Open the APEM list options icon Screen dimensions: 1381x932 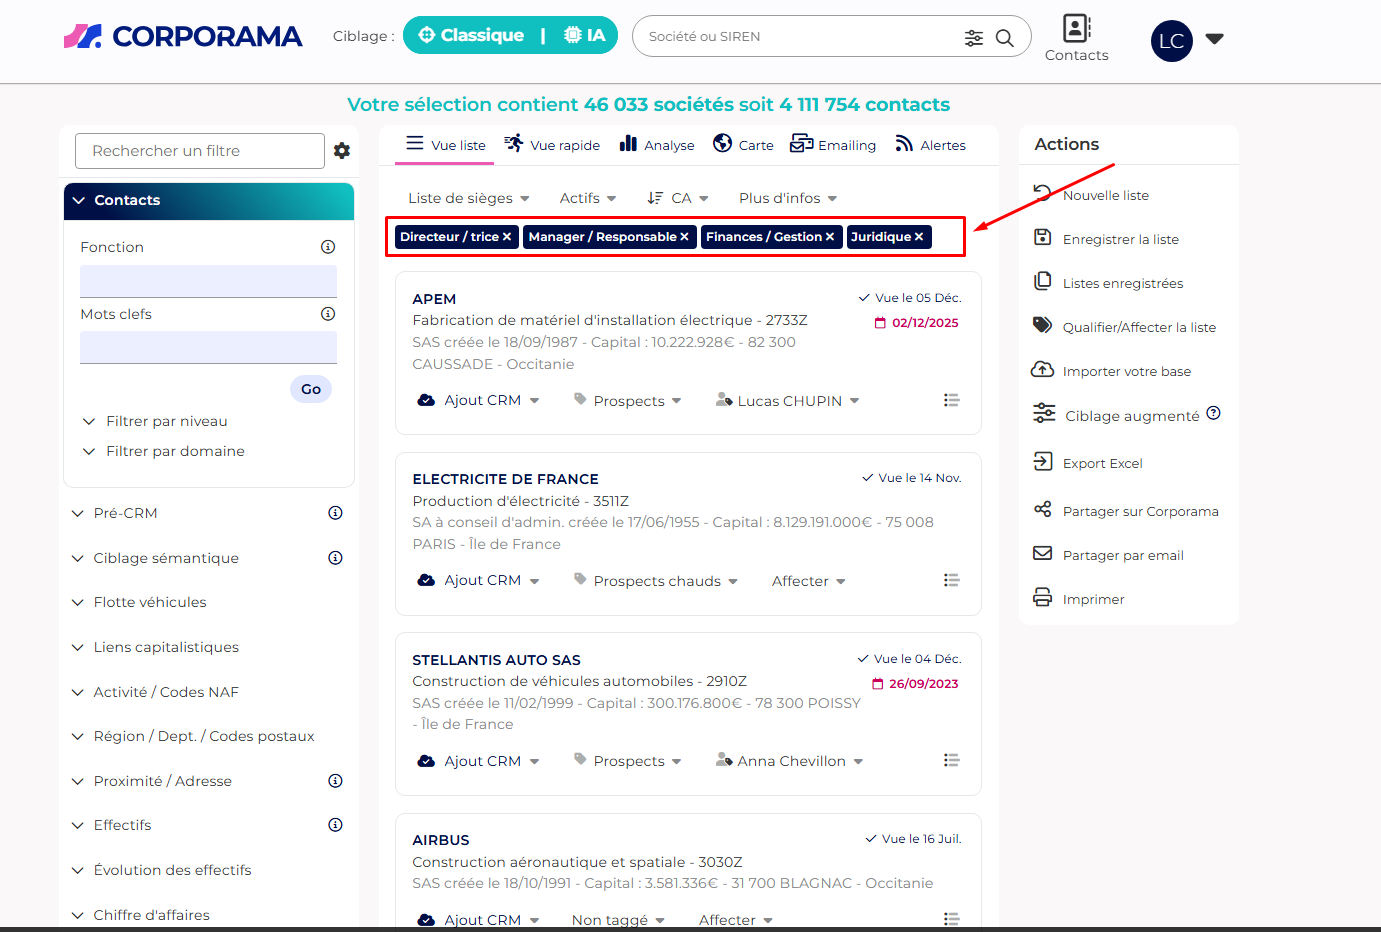pos(951,400)
